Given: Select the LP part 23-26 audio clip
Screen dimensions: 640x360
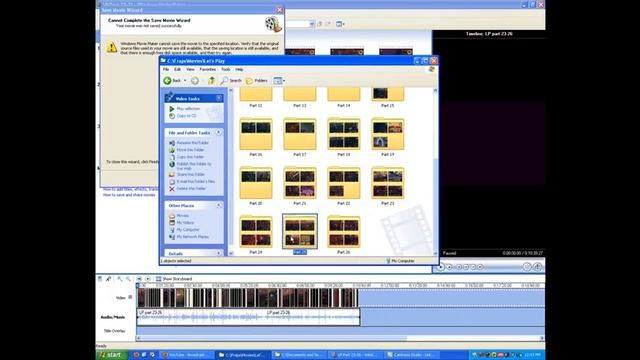Looking at the screenshot, I should (248, 317).
